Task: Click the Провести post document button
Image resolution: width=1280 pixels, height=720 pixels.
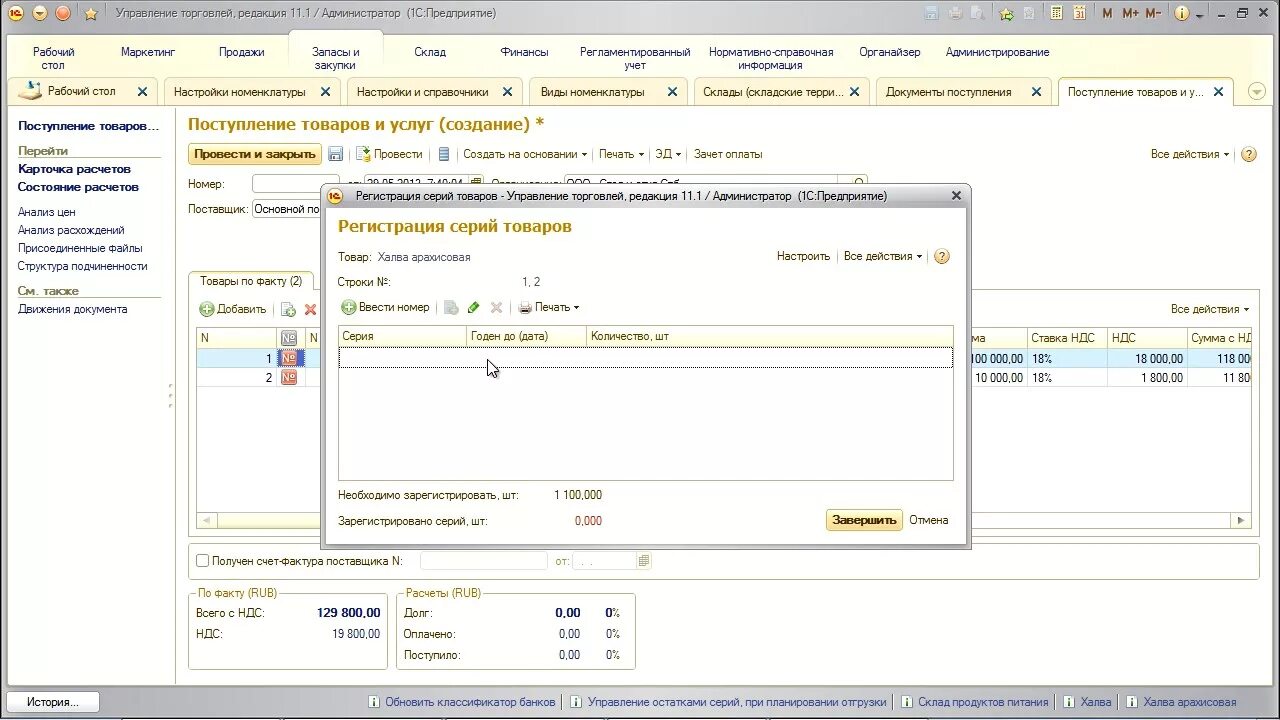Action: [x=389, y=154]
